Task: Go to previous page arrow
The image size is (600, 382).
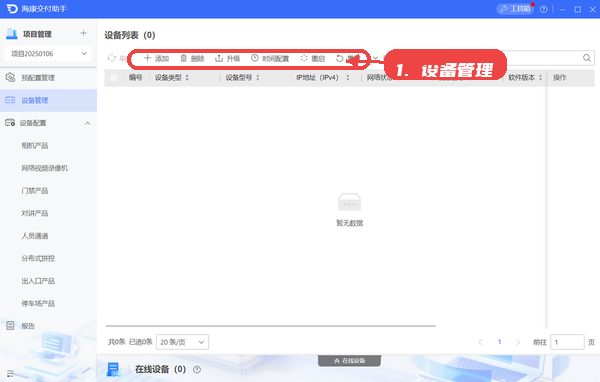Action: 481,342
